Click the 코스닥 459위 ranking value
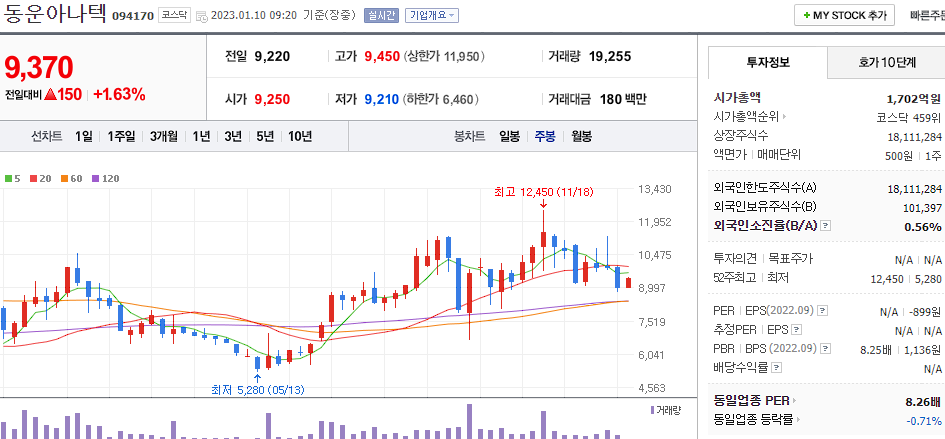Viewport: 945px width, 439px height. [909, 117]
